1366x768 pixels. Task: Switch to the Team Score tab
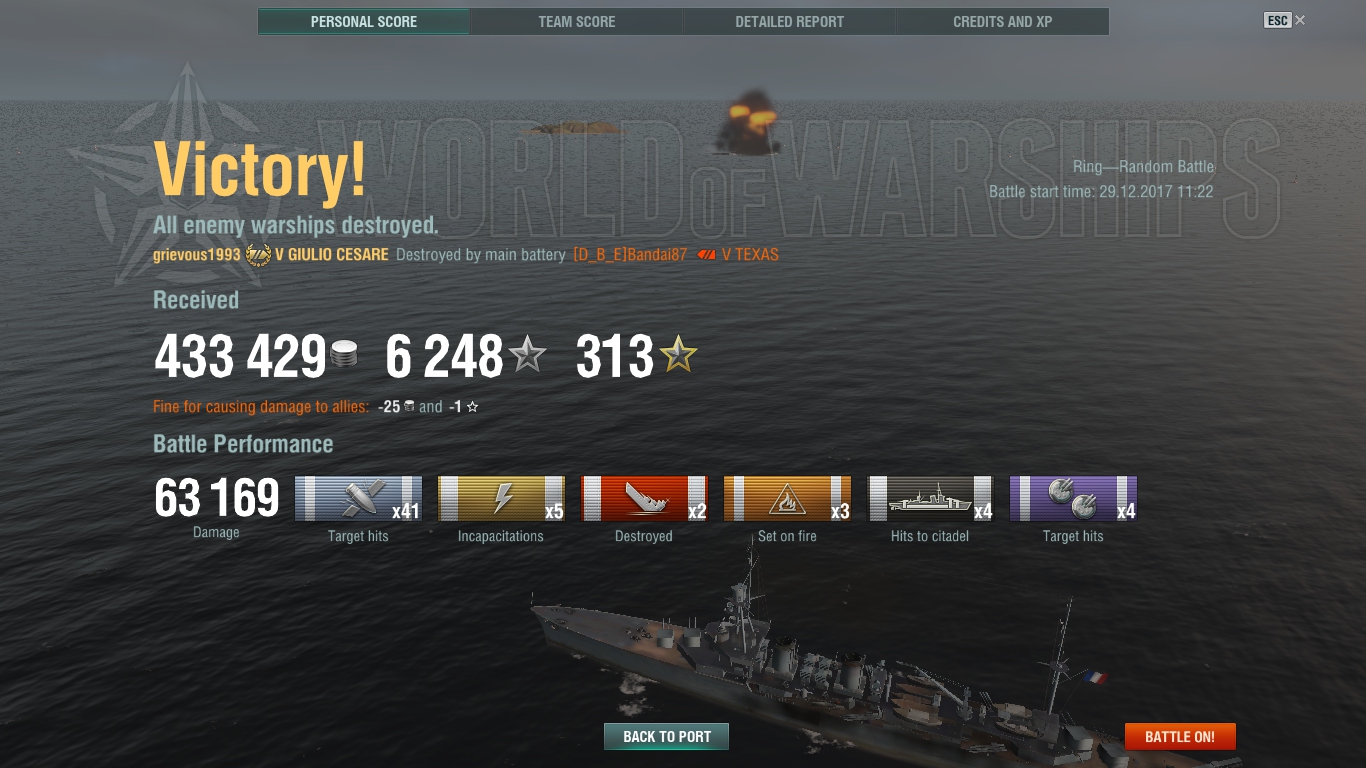[577, 22]
